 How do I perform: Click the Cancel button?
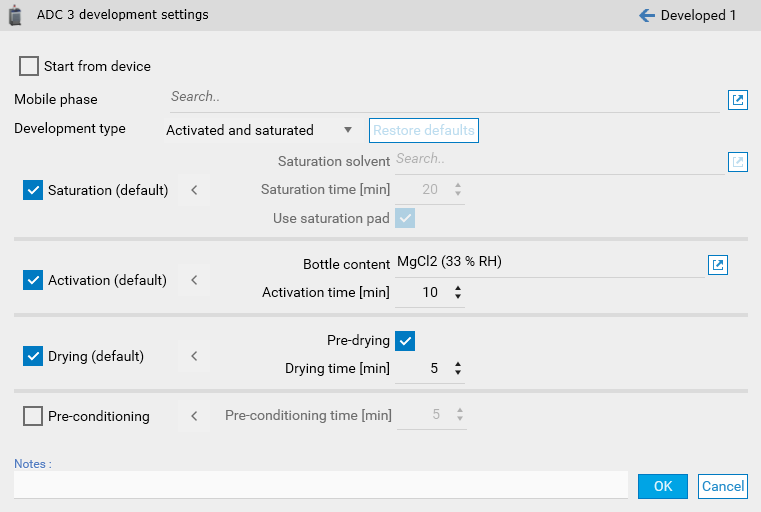722,486
